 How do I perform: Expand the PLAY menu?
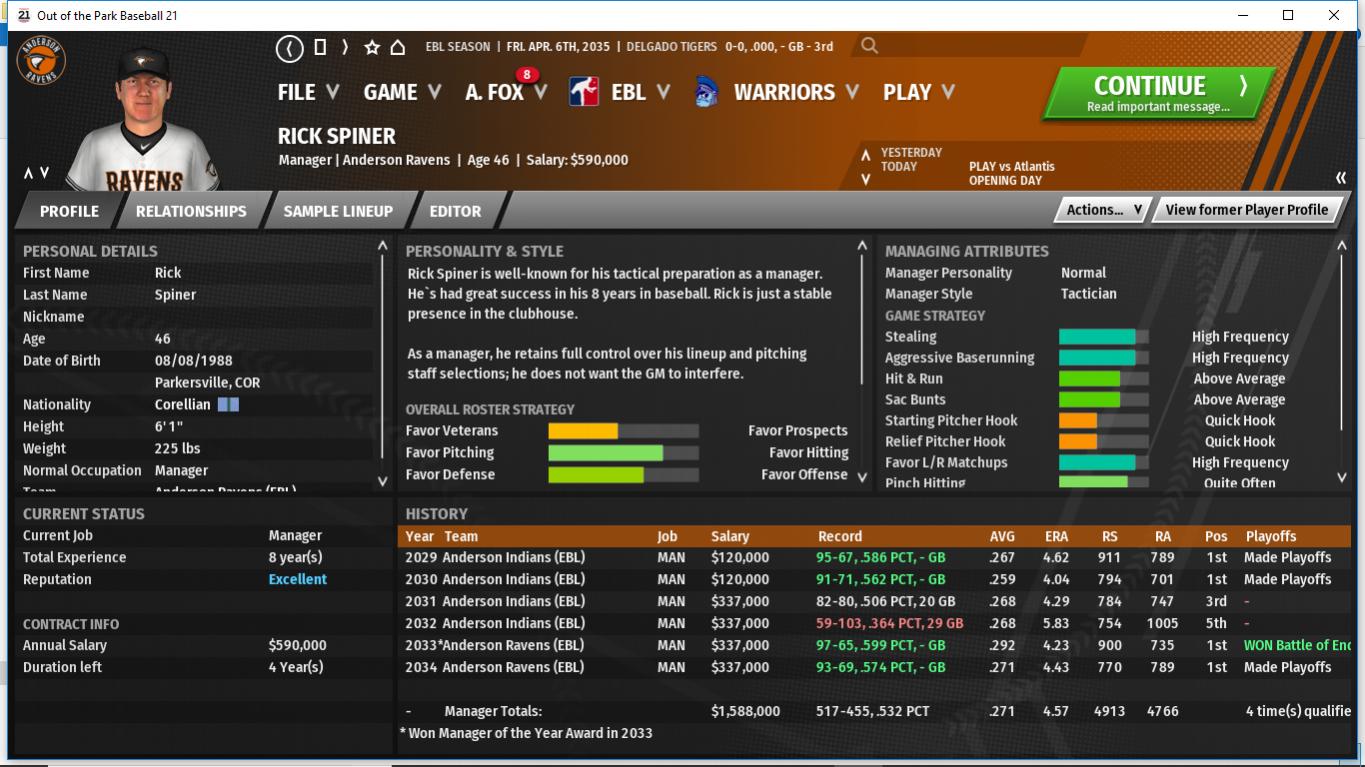[918, 92]
